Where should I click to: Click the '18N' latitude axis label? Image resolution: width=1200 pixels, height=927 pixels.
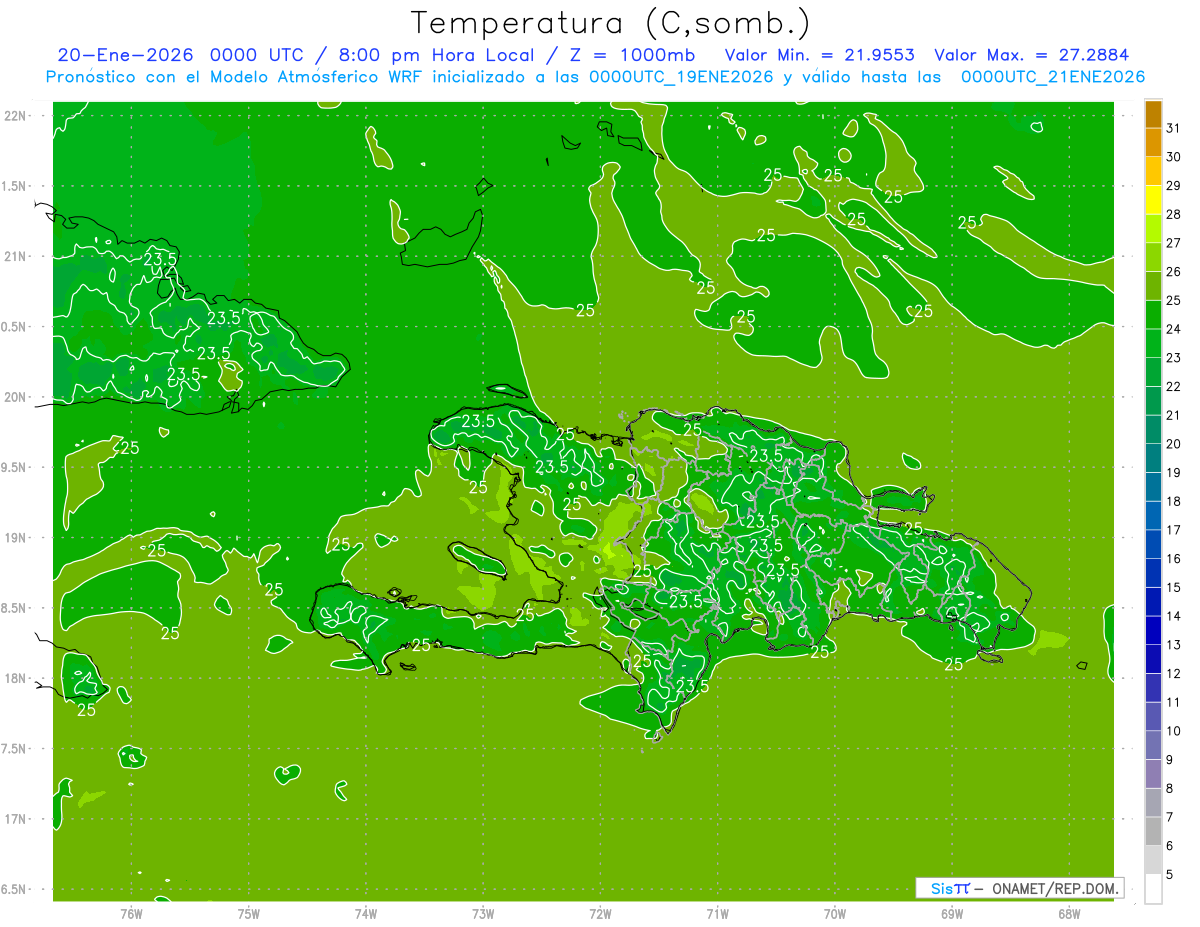(14, 678)
